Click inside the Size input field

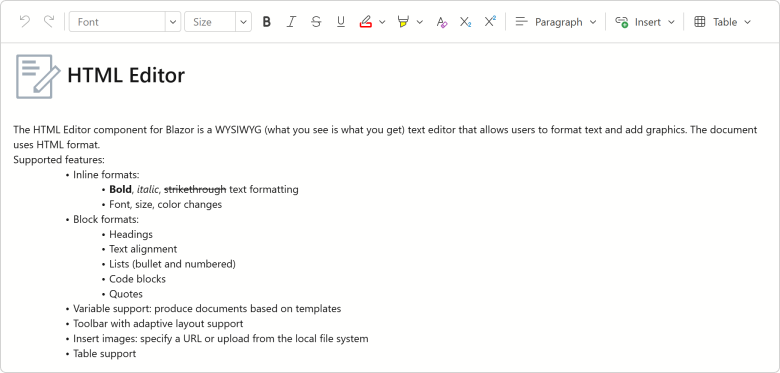pyautogui.click(x=209, y=22)
